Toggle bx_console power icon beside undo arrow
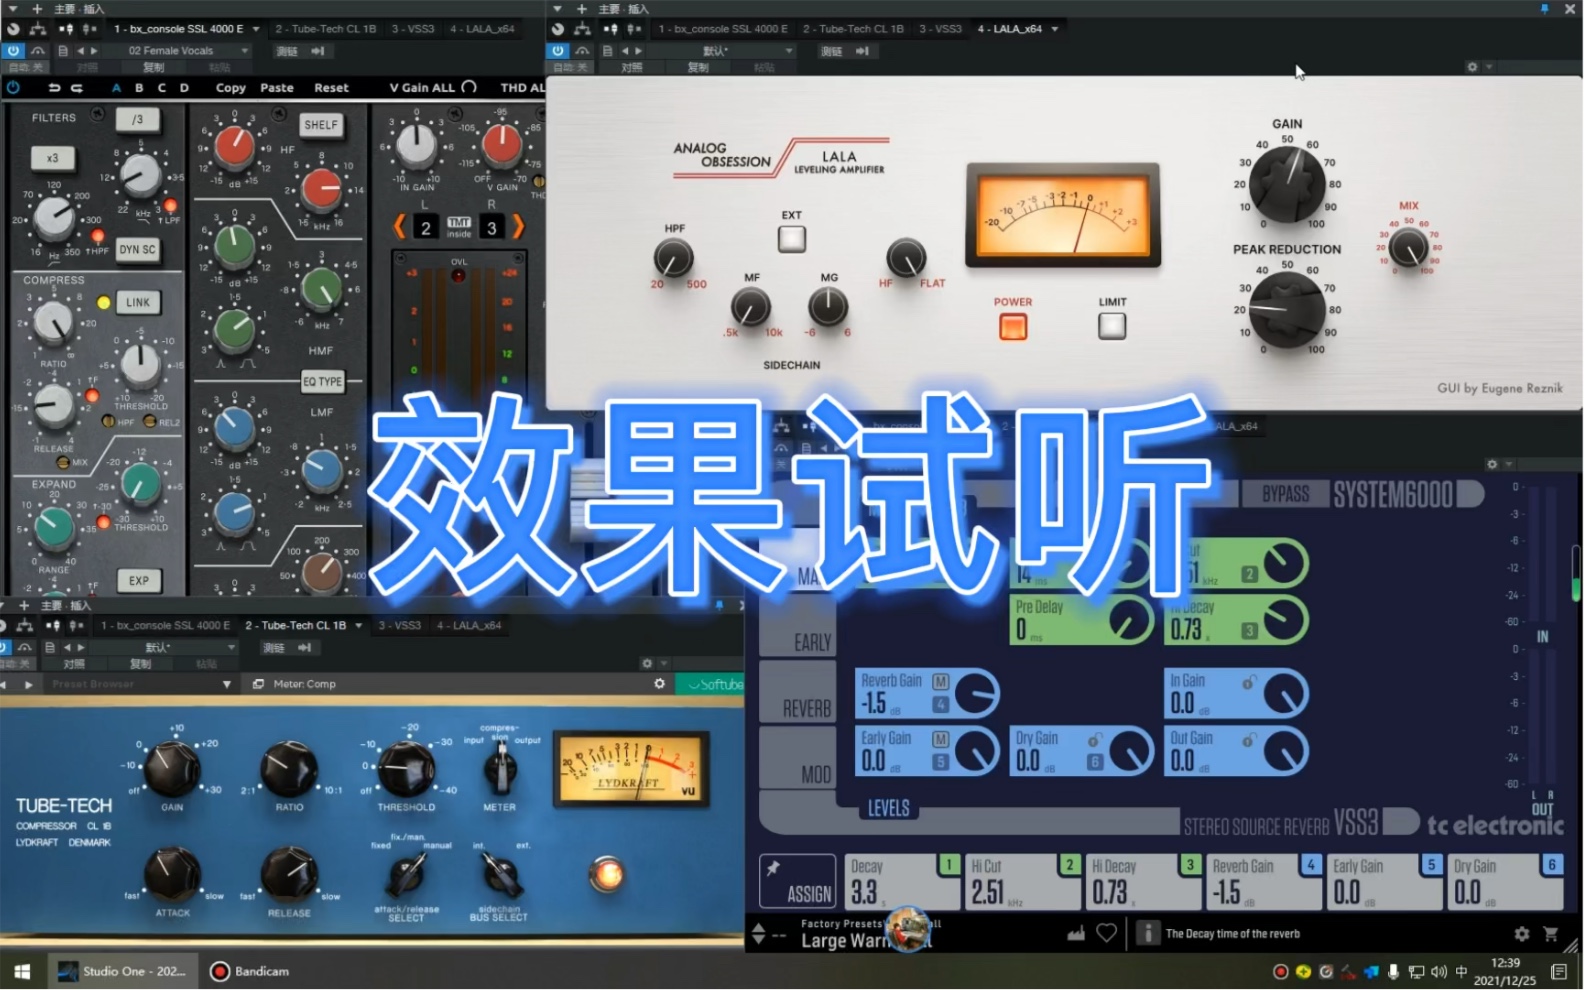 click(x=13, y=88)
